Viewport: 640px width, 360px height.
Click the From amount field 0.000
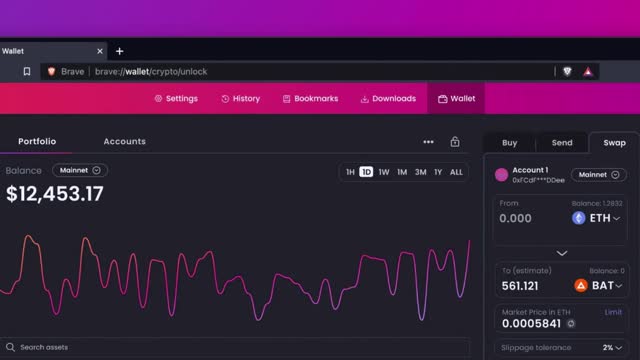[516, 218]
